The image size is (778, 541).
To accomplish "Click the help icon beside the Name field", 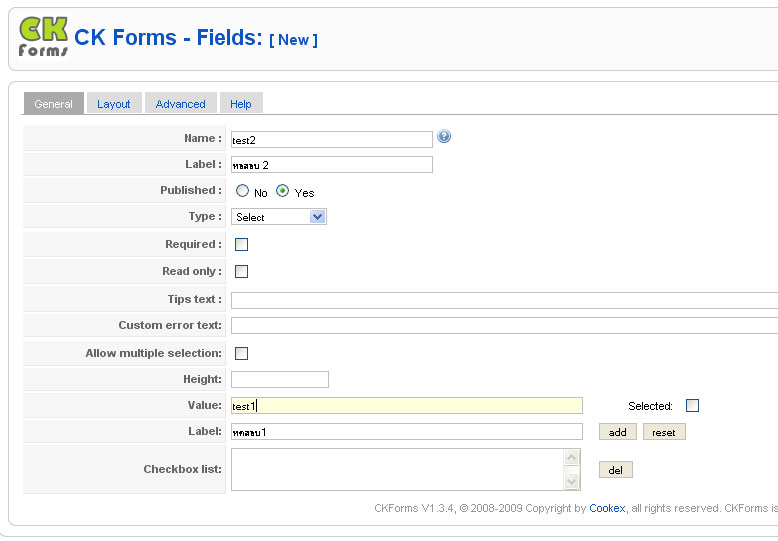I will pos(444,136).
